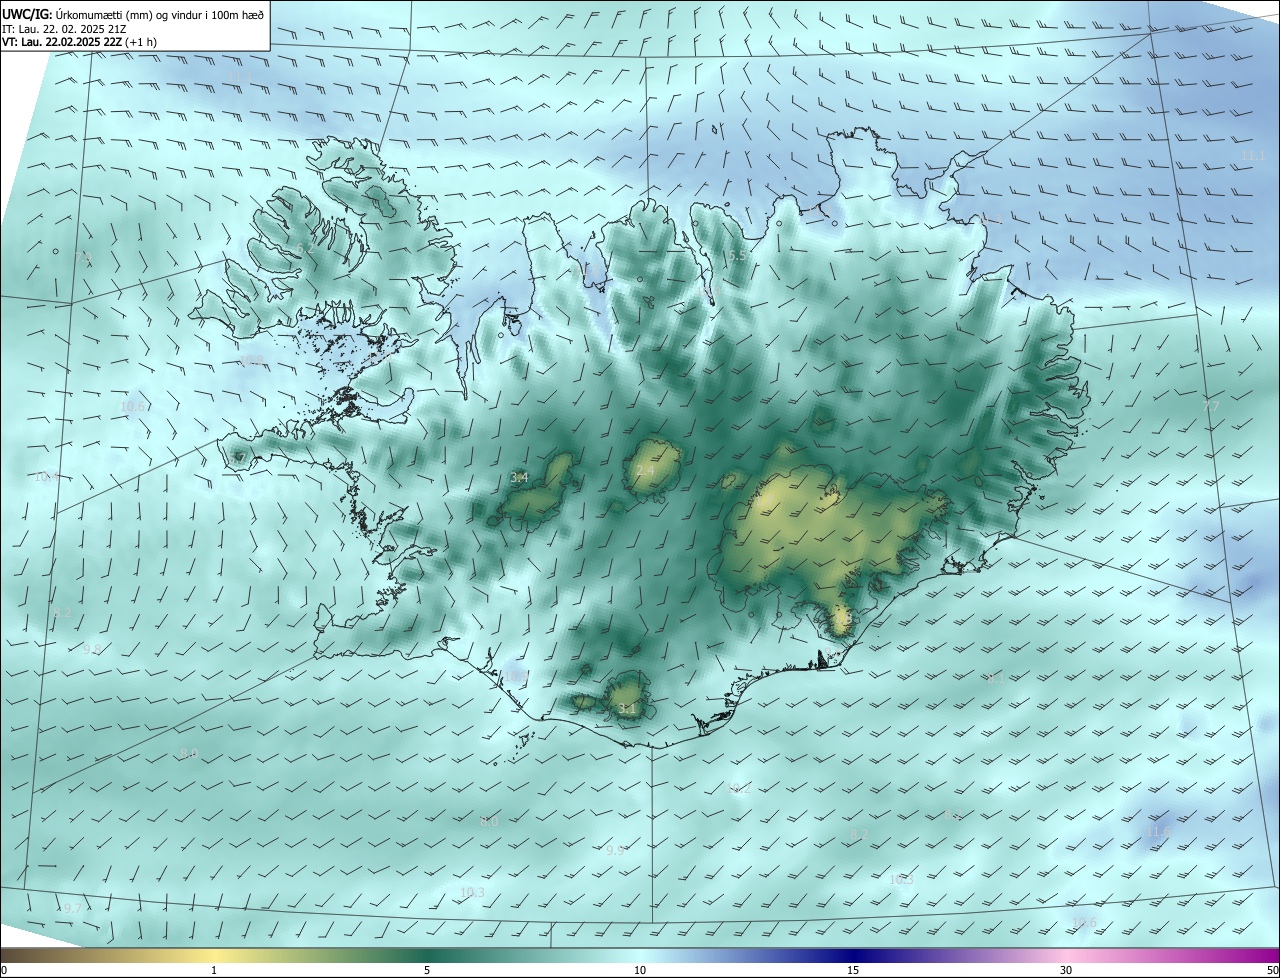Click the '0' label on the colour scale
The height and width of the screenshot is (978, 1280).
point(4,970)
